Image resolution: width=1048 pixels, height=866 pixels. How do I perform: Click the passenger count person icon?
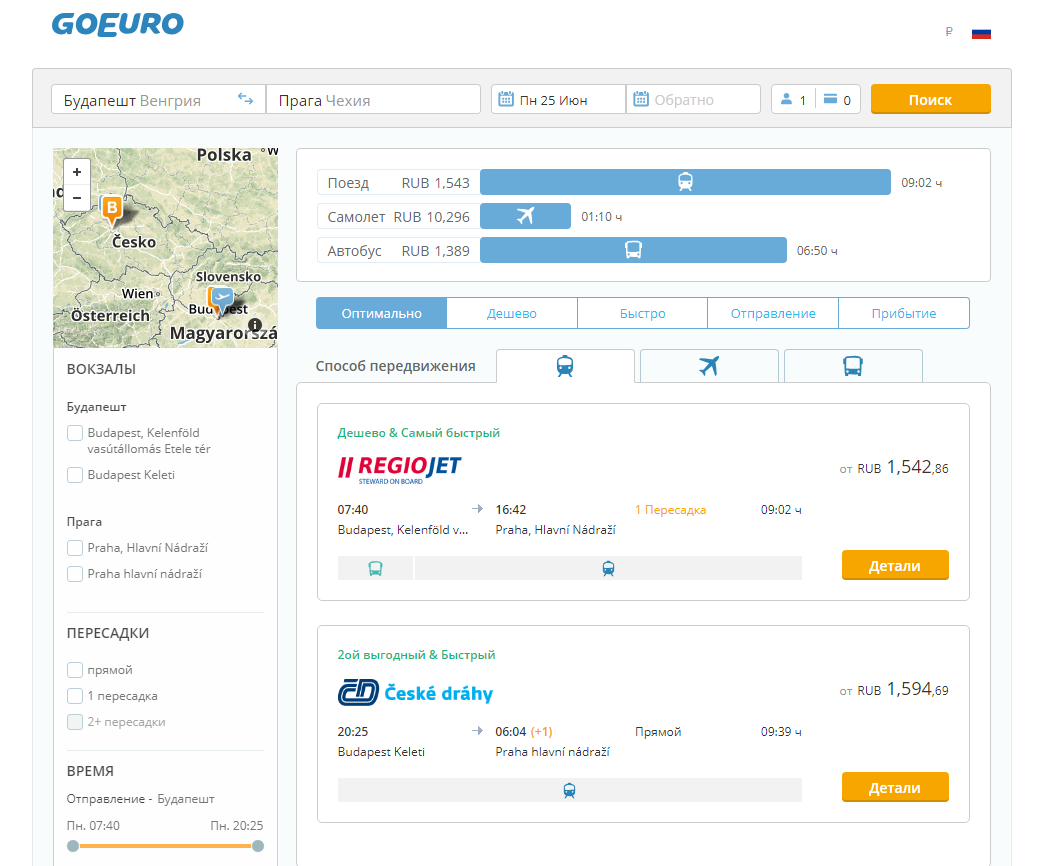click(787, 99)
